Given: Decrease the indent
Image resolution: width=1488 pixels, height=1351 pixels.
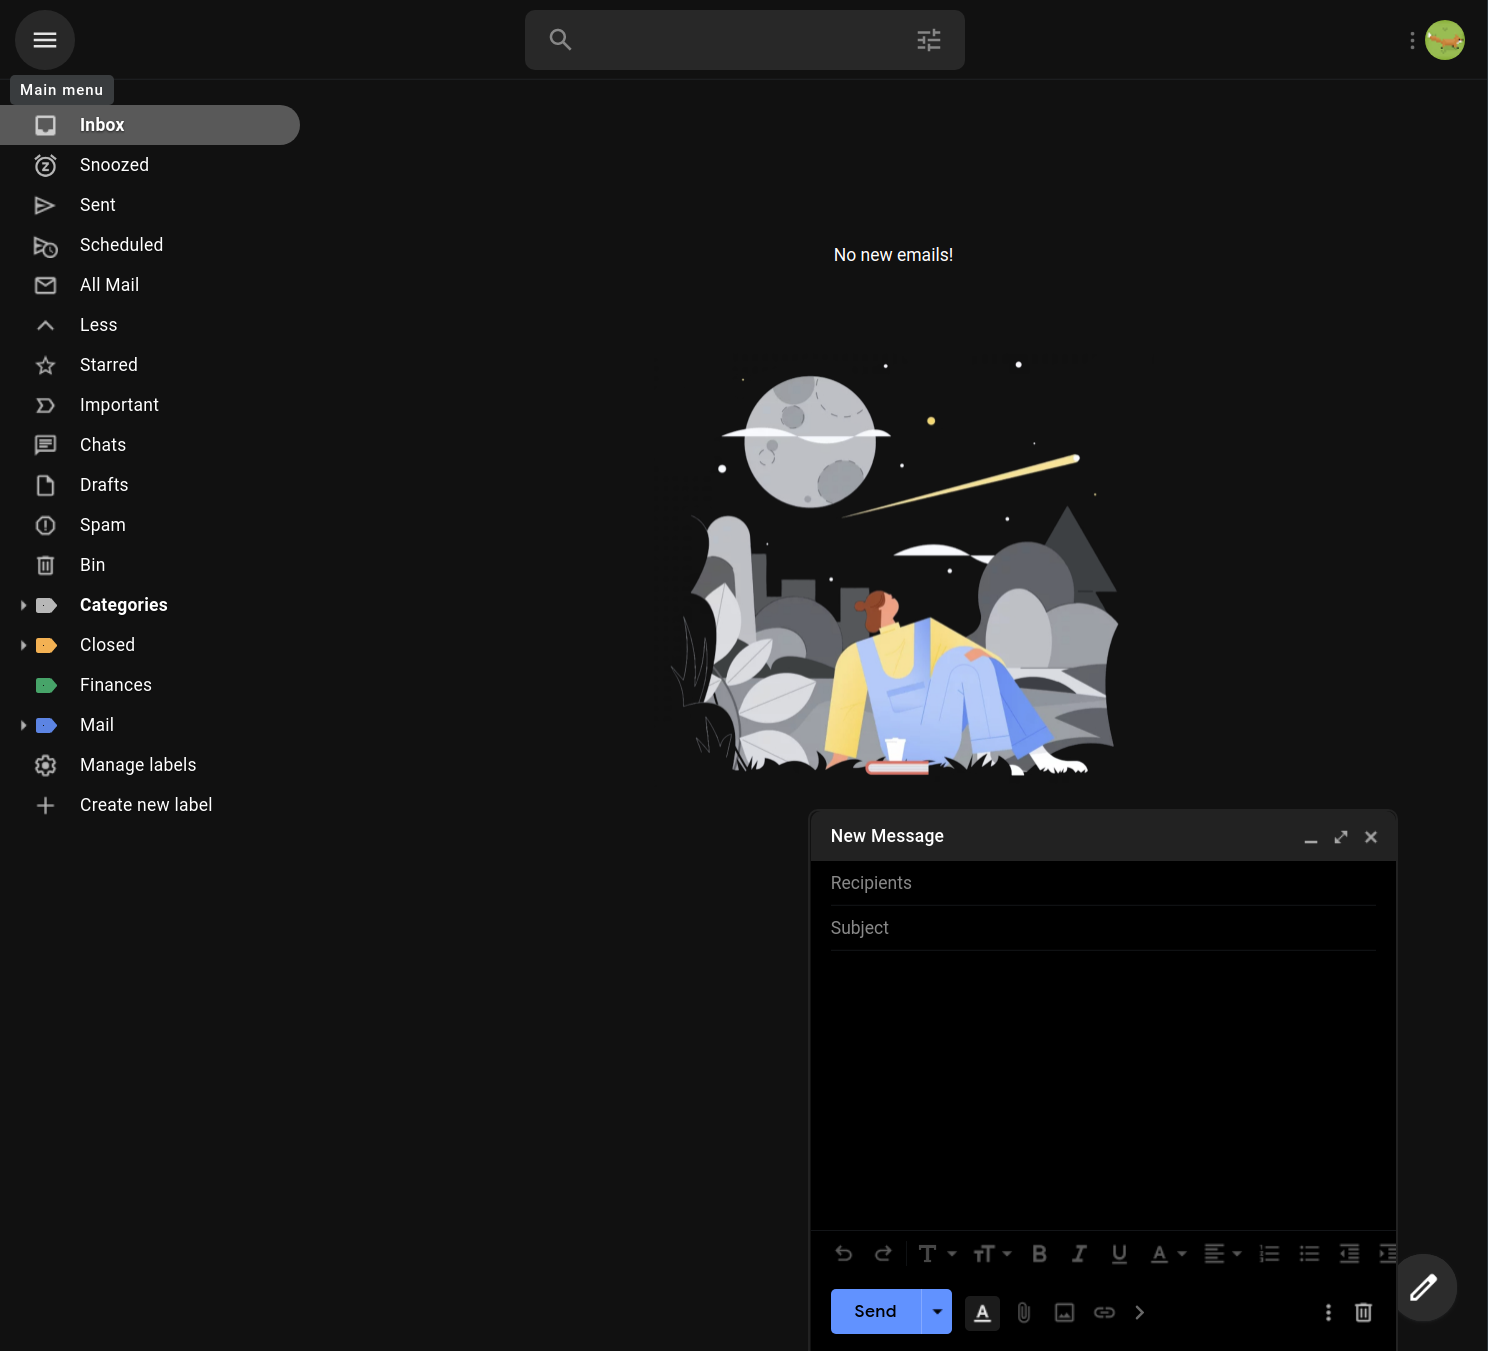Looking at the screenshot, I should [1349, 1254].
